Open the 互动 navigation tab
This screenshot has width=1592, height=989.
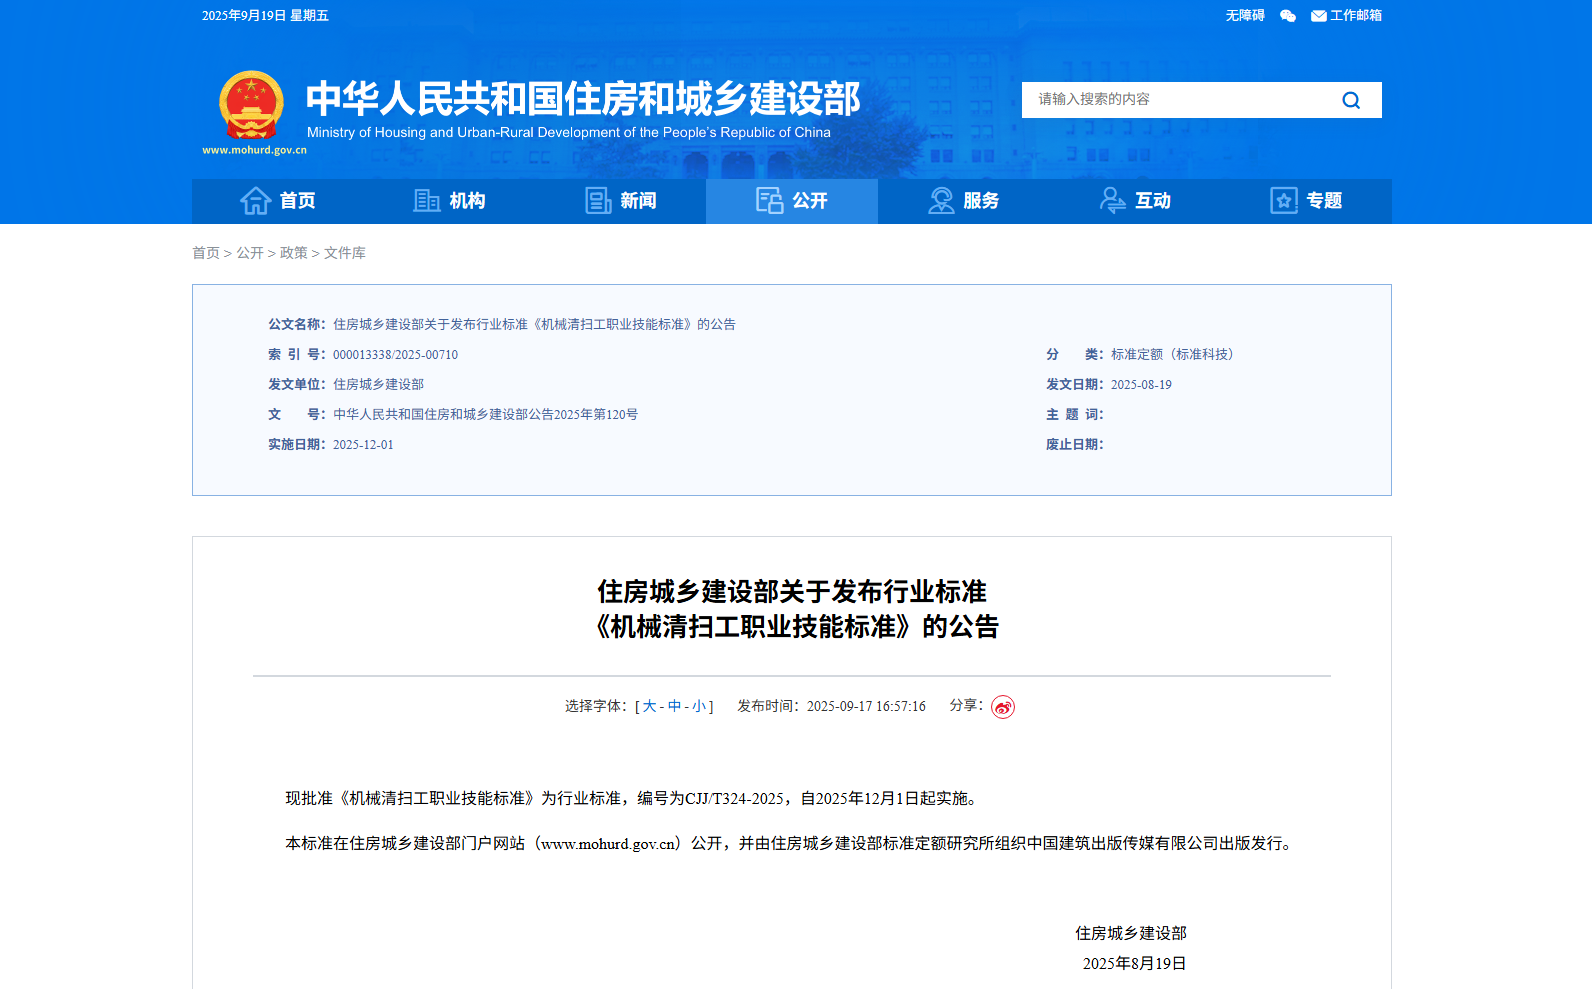point(1134,201)
